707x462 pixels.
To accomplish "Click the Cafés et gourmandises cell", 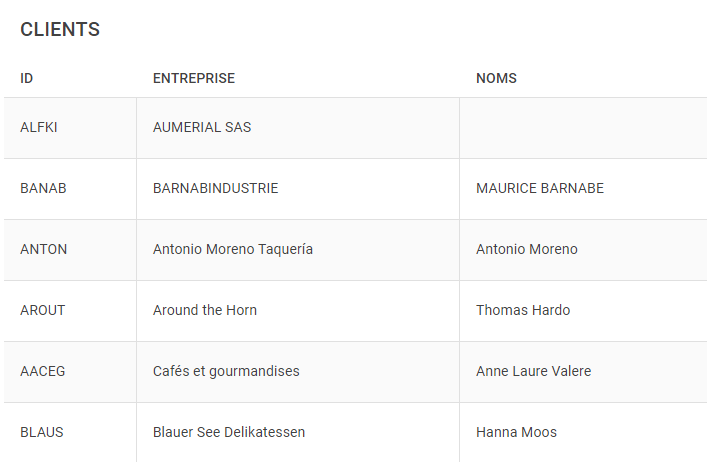I will coord(226,372).
